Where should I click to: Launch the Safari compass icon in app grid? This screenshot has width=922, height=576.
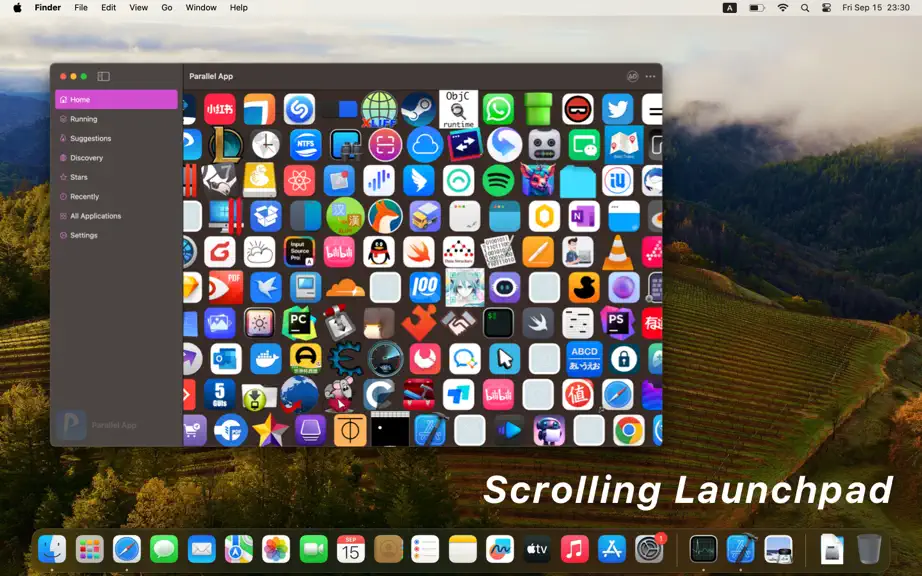tap(617, 394)
